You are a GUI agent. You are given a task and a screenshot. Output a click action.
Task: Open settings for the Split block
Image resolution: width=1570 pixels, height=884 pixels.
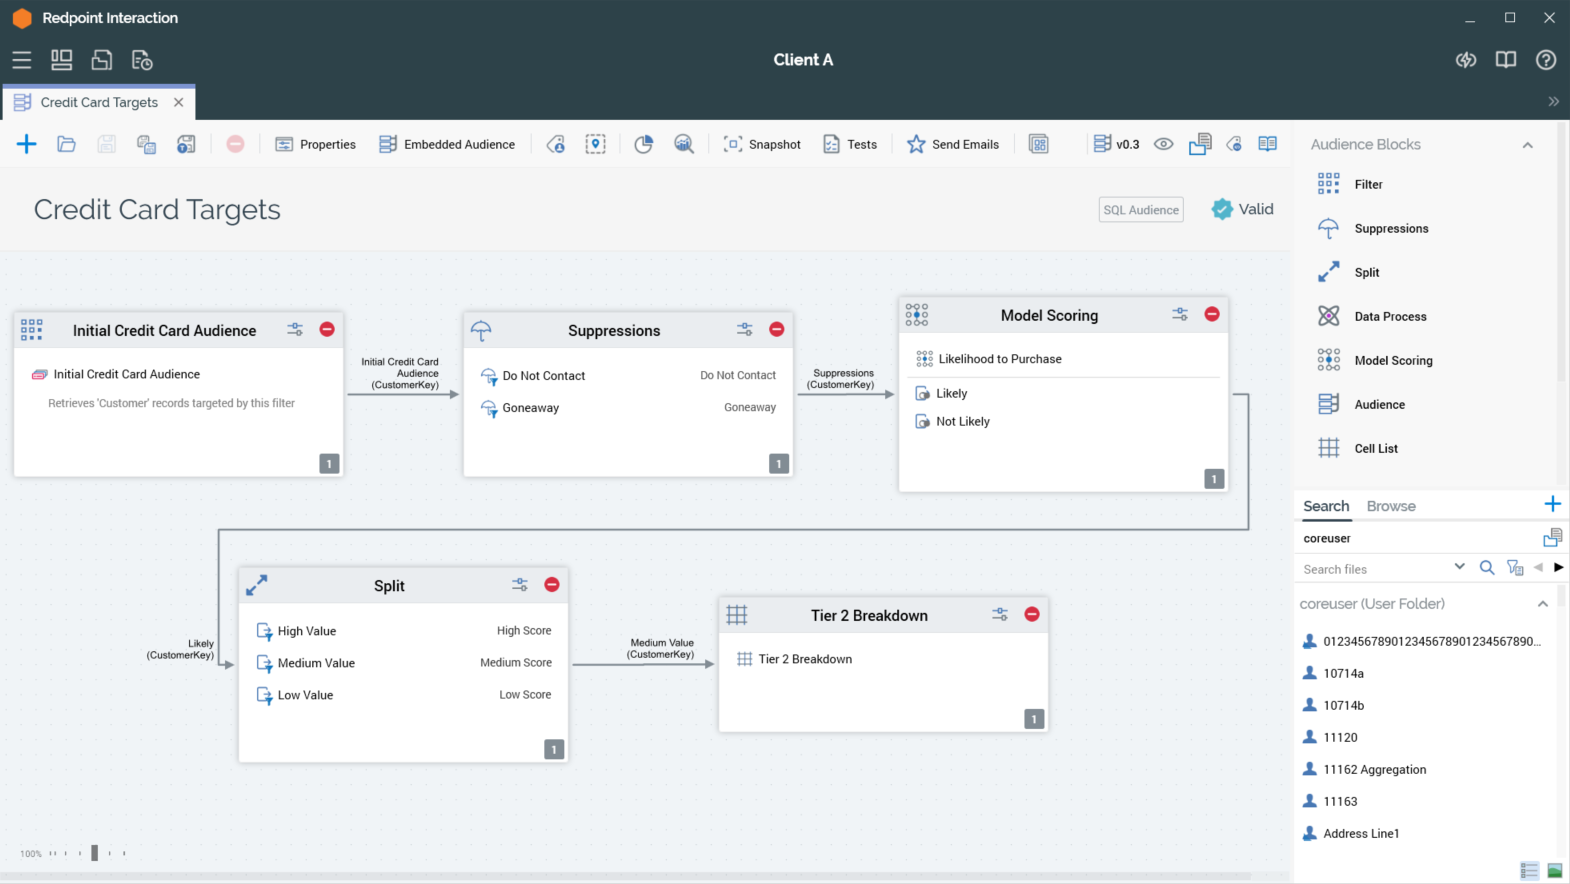click(520, 585)
